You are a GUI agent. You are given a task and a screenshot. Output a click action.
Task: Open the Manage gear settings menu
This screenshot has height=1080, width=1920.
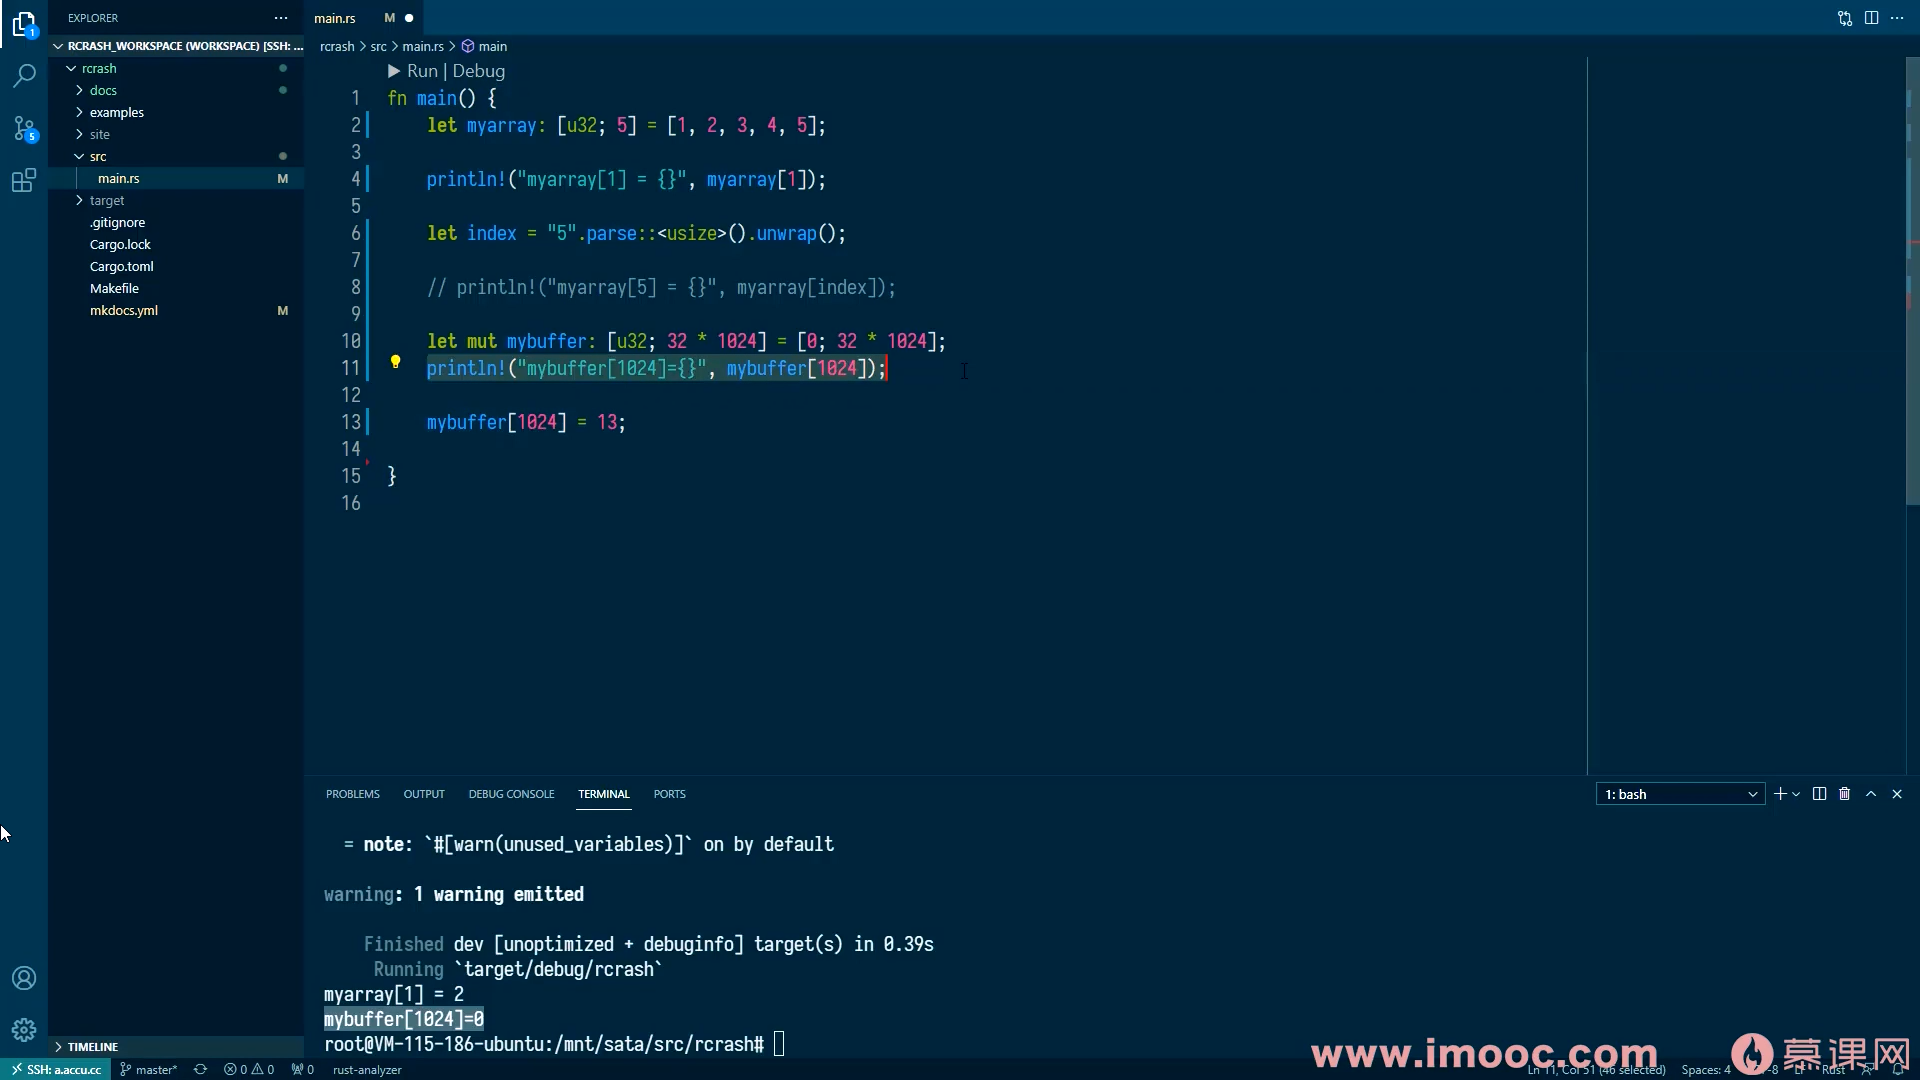click(x=24, y=1030)
